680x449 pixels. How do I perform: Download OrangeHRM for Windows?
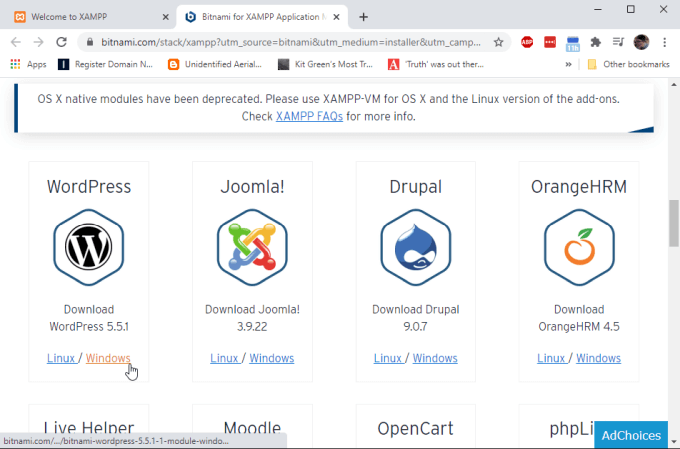pos(598,358)
